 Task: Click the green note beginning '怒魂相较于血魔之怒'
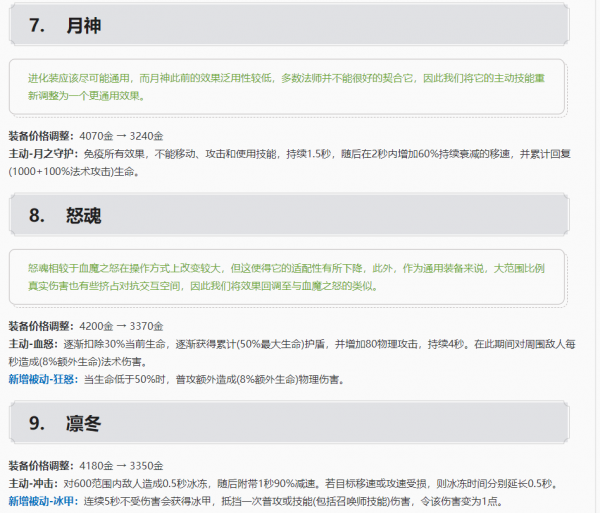pos(286,277)
